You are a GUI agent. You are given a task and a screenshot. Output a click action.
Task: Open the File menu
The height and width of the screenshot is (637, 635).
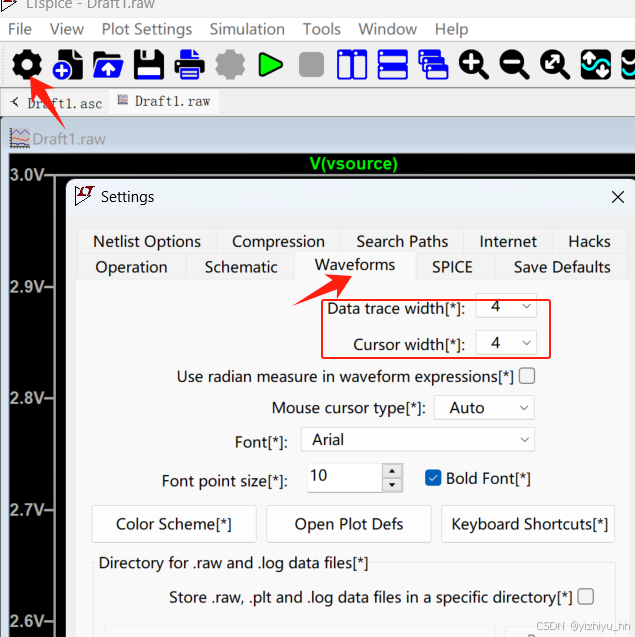[x=20, y=29]
